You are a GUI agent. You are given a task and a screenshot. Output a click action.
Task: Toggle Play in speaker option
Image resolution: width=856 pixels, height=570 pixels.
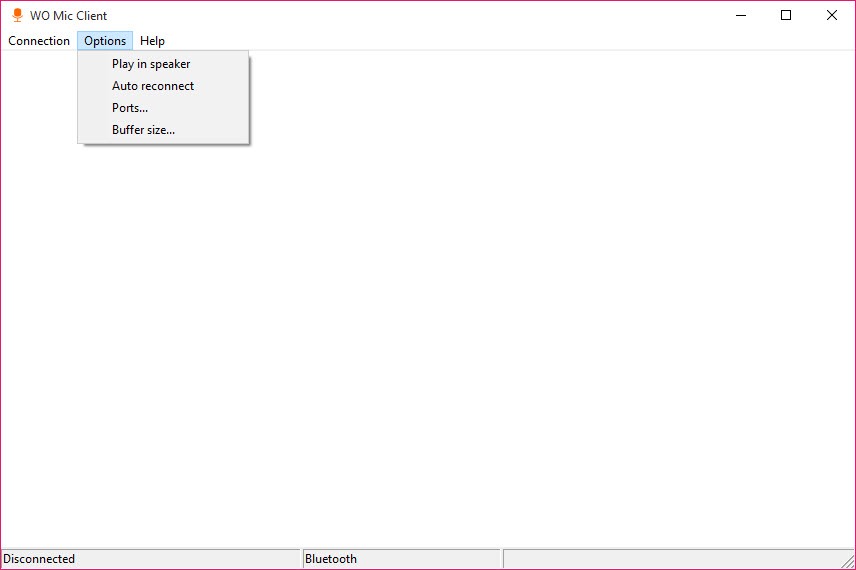pos(163,64)
